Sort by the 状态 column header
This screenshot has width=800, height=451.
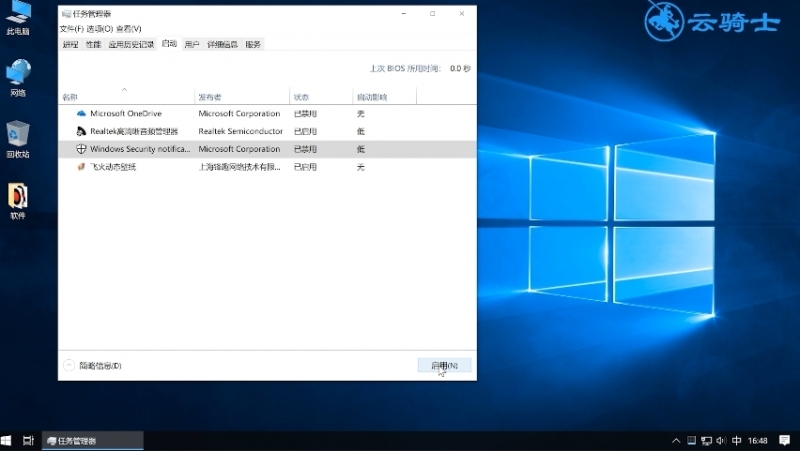coord(321,96)
